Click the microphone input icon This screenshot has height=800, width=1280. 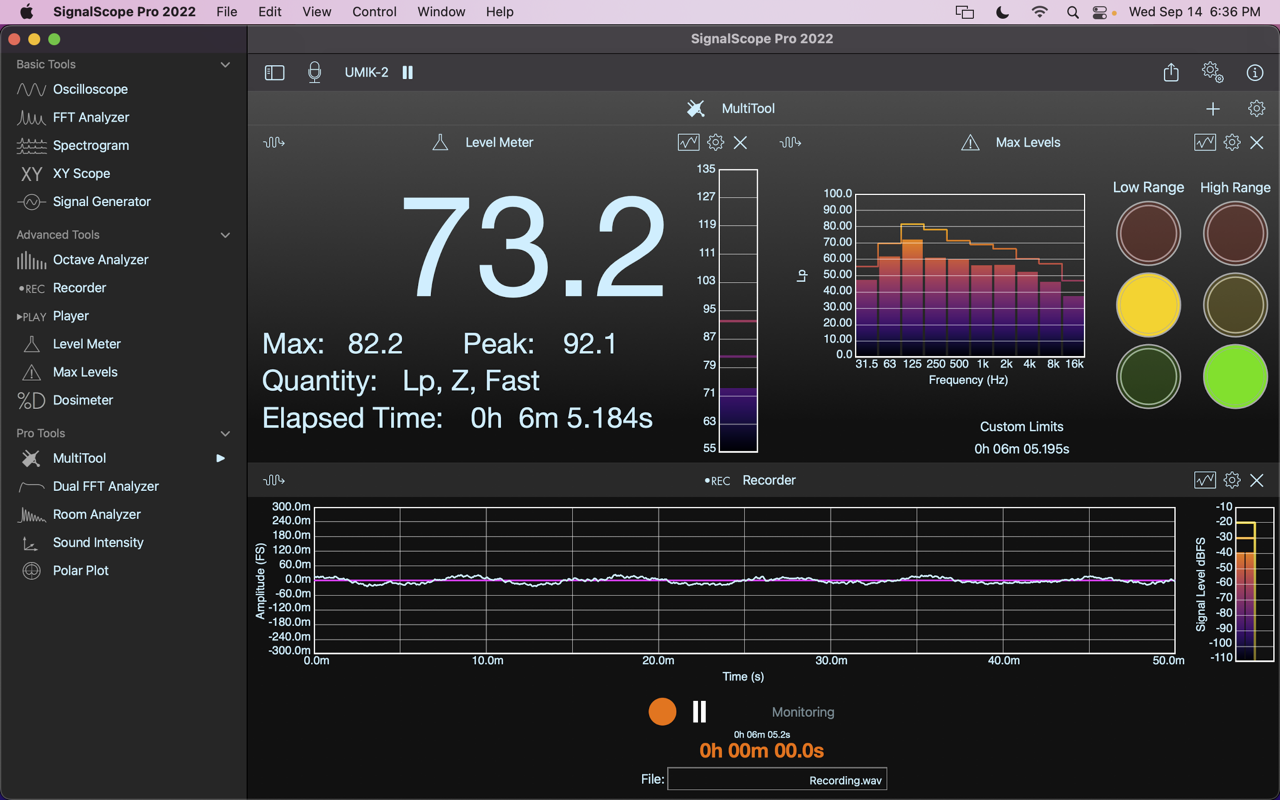pos(314,72)
